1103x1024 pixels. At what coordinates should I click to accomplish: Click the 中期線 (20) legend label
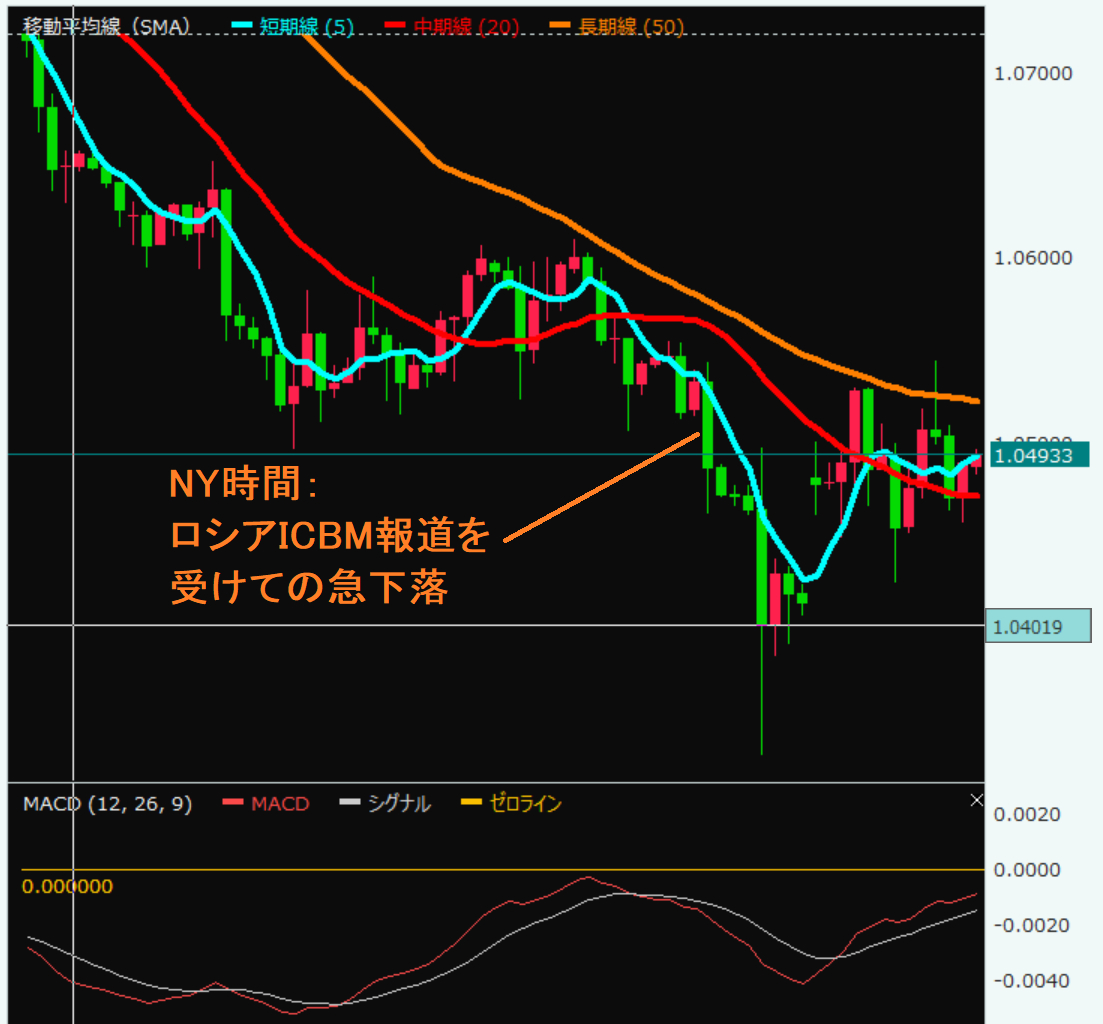click(x=466, y=27)
